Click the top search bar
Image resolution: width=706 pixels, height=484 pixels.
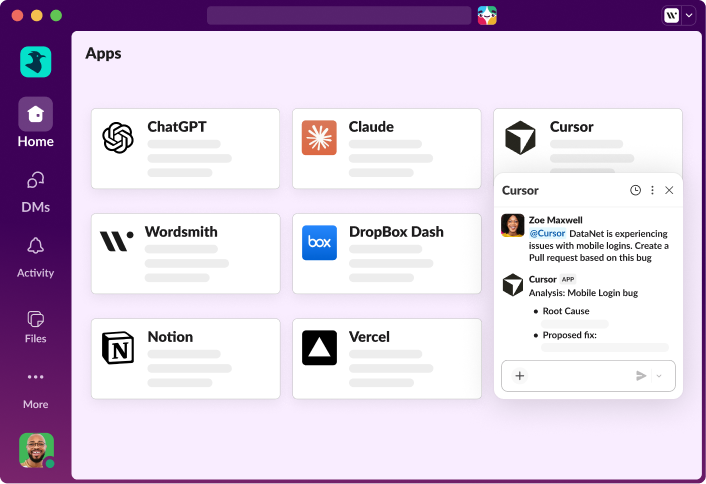pos(339,15)
